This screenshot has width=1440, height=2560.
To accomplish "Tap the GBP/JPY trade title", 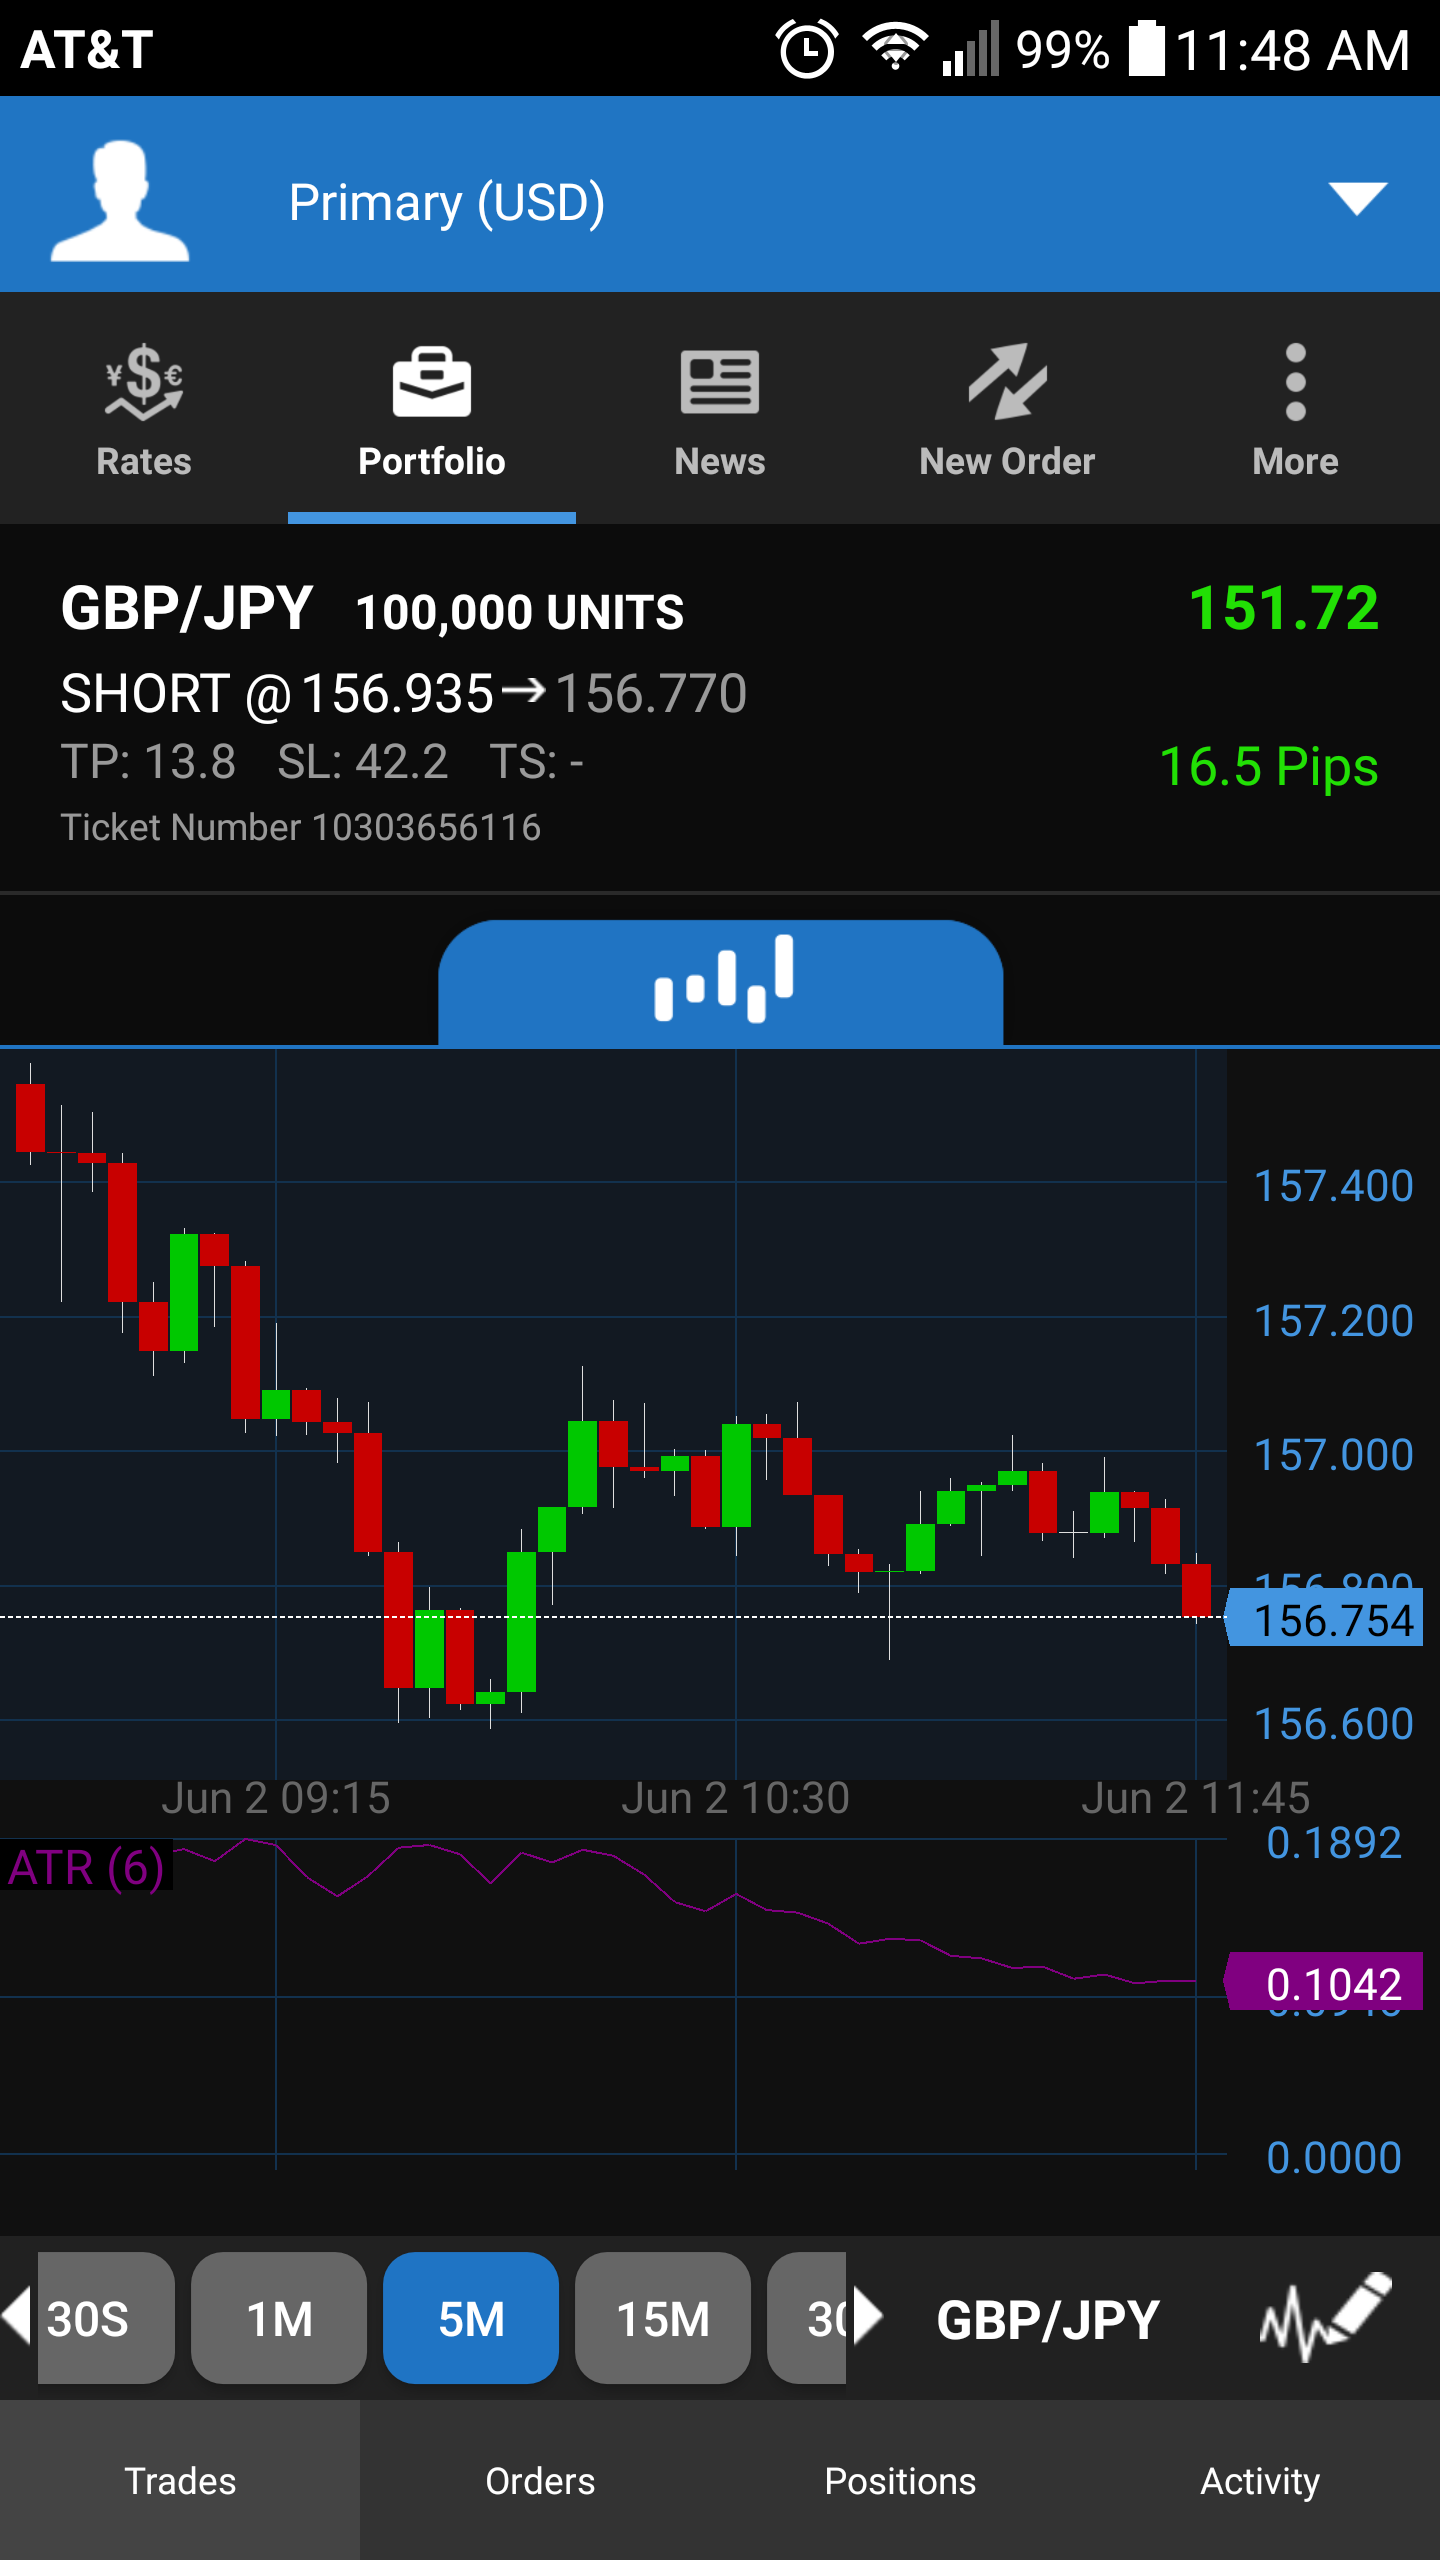I will (x=187, y=608).
